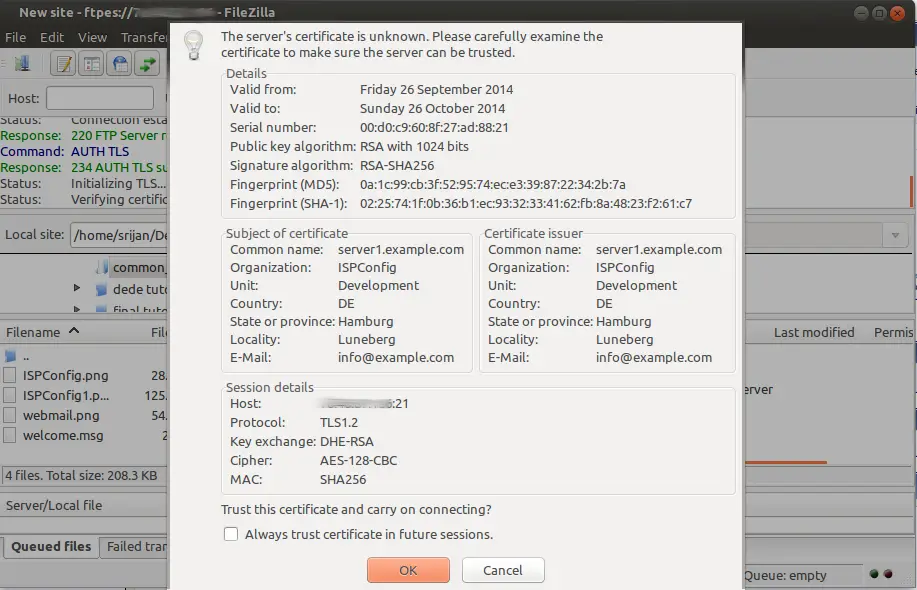This screenshot has height=590, width=917.
Task: Open the Transfer menu
Action: (x=144, y=37)
